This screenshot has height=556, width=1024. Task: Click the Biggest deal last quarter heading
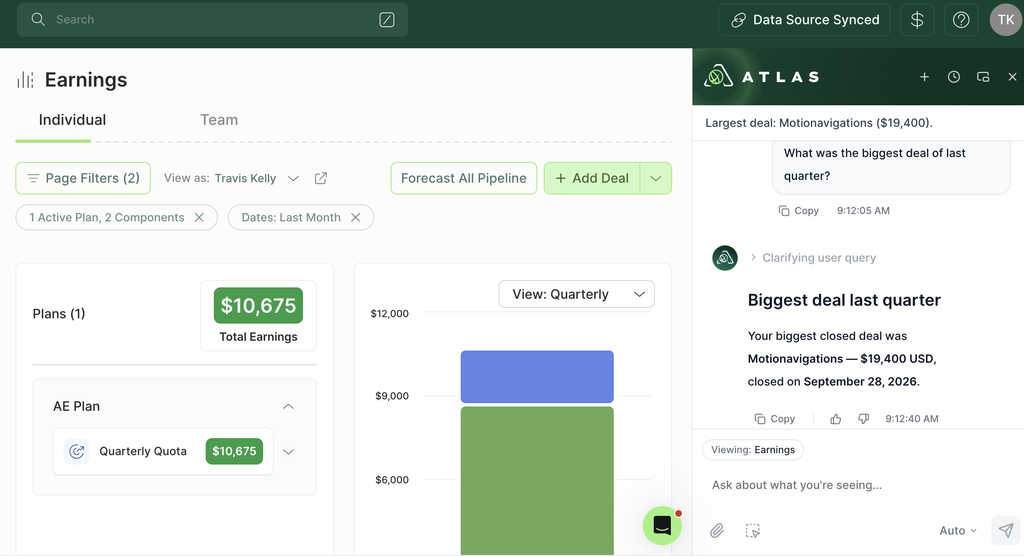coord(844,300)
